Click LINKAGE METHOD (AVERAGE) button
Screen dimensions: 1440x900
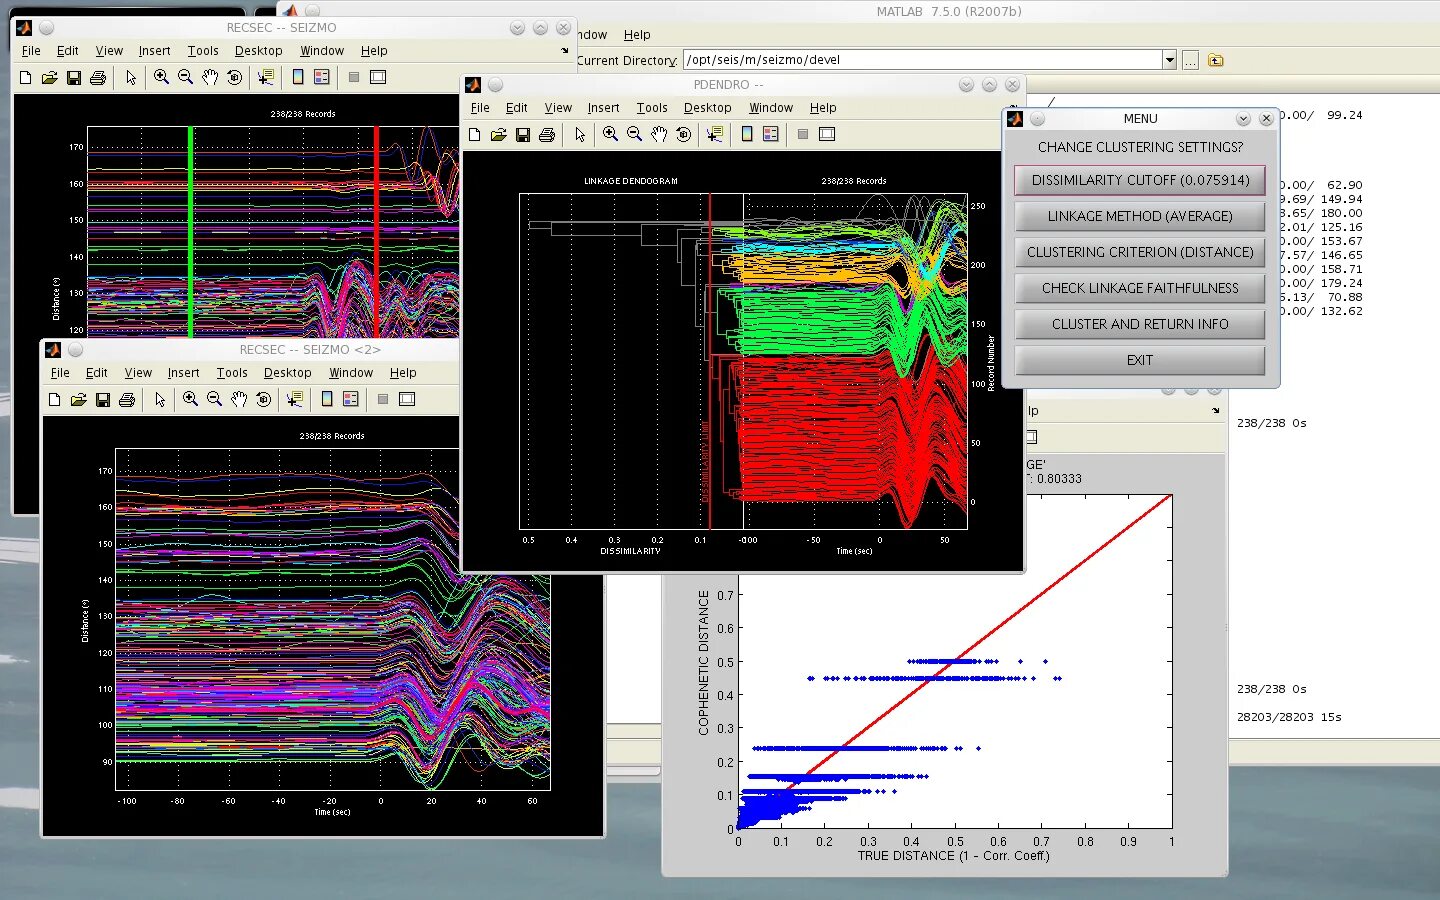[1140, 216]
